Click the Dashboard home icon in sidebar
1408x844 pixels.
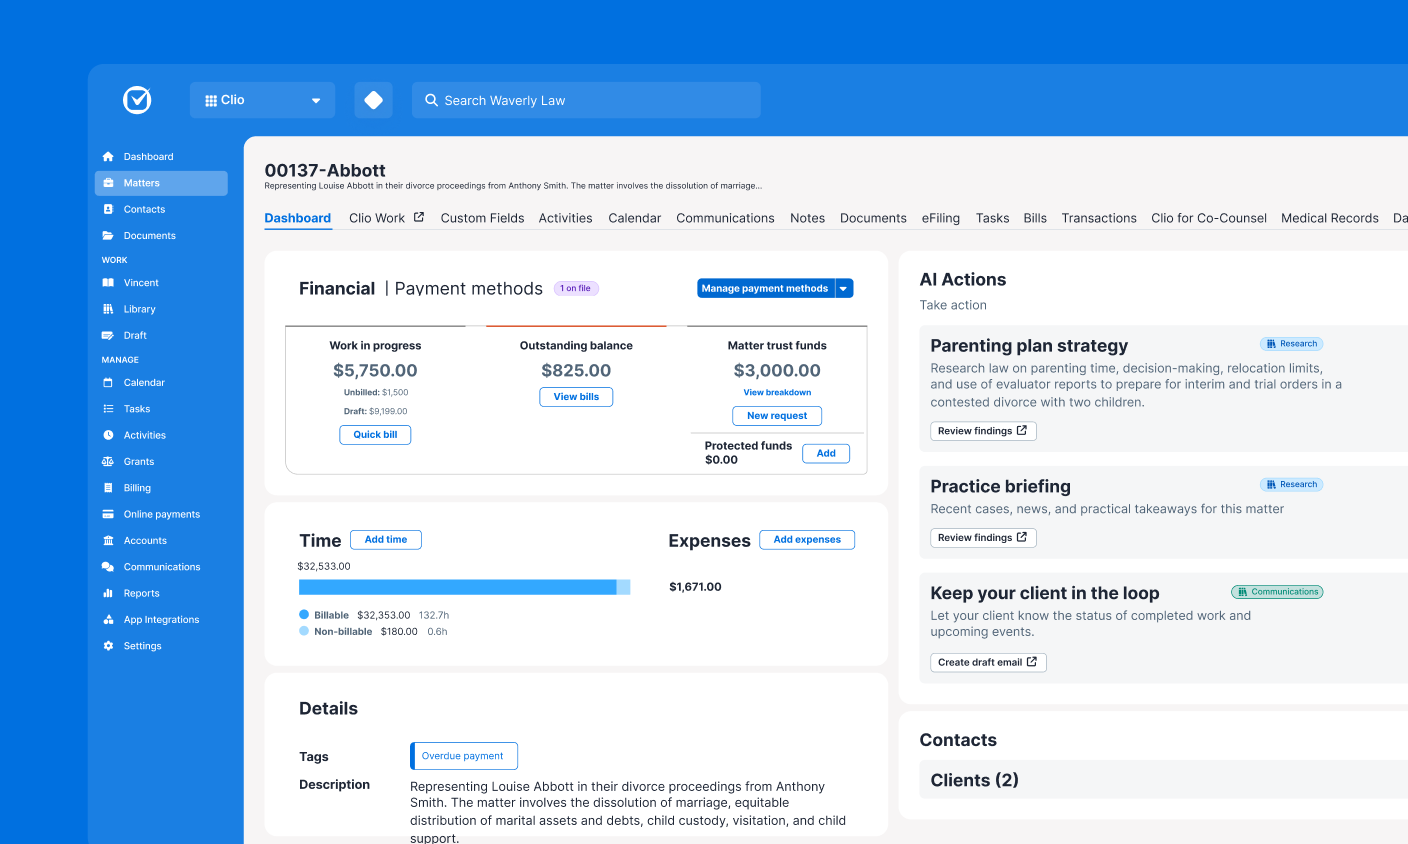pos(108,157)
